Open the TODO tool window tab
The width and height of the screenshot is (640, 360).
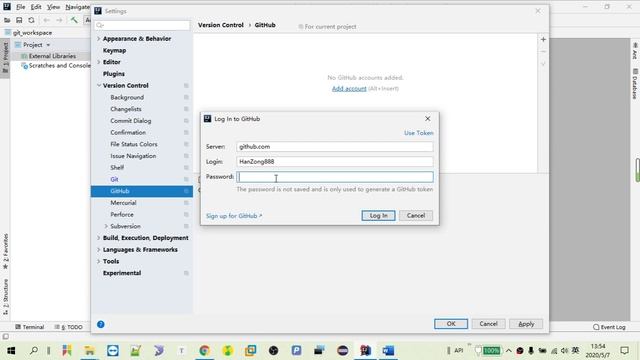[x=69, y=327]
